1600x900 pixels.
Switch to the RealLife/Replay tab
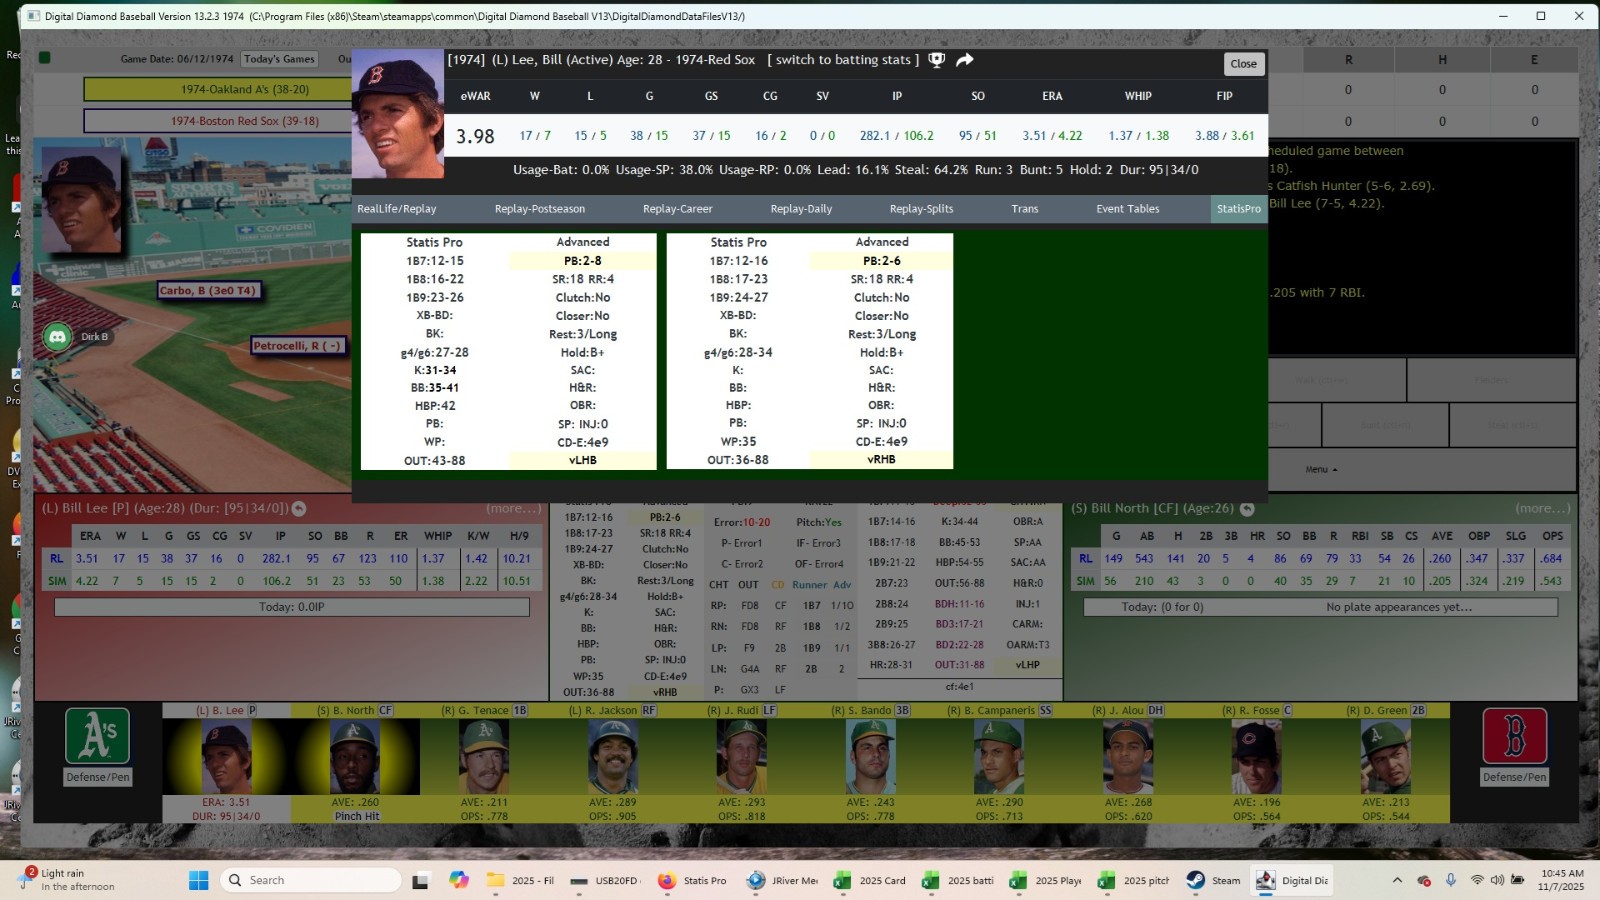click(x=397, y=209)
